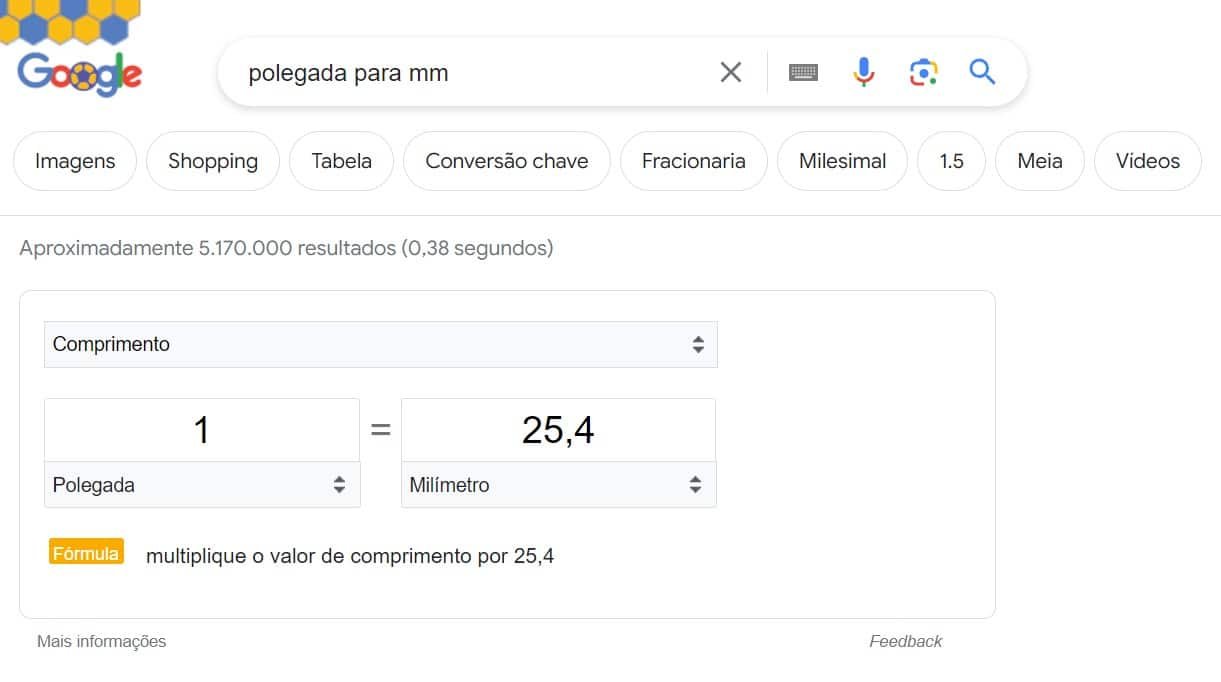Image resolution: width=1221 pixels, height=682 pixels.
Task: Select the millimeter result field showing 25,4
Action: (x=557, y=428)
